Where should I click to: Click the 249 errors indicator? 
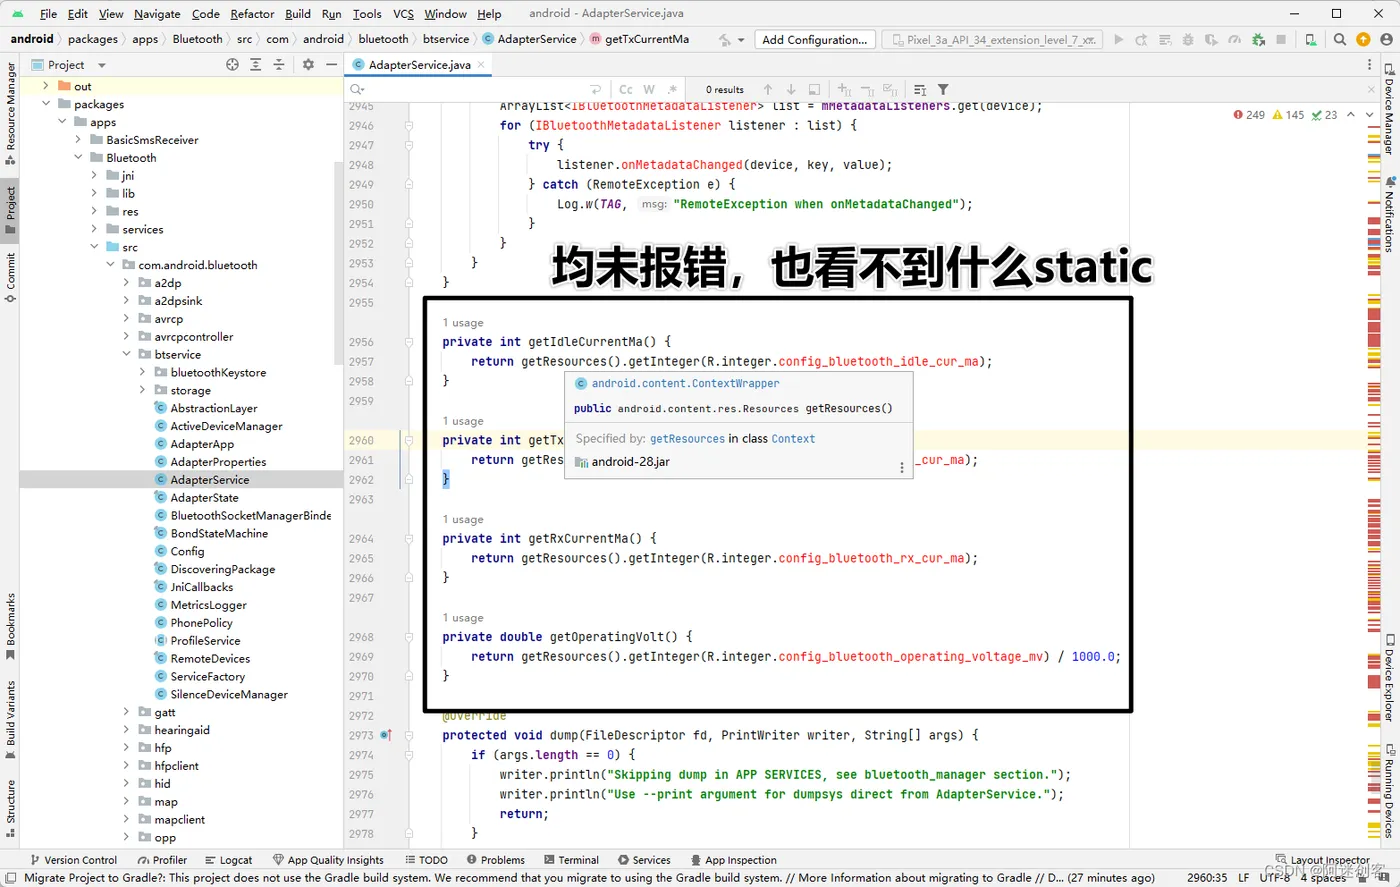[x=1249, y=115]
